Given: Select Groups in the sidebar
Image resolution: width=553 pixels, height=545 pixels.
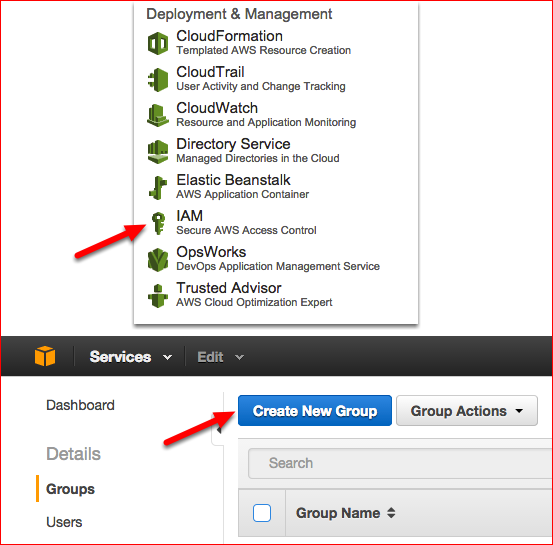Looking at the screenshot, I should pyautogui.click(x=70, y=489).
